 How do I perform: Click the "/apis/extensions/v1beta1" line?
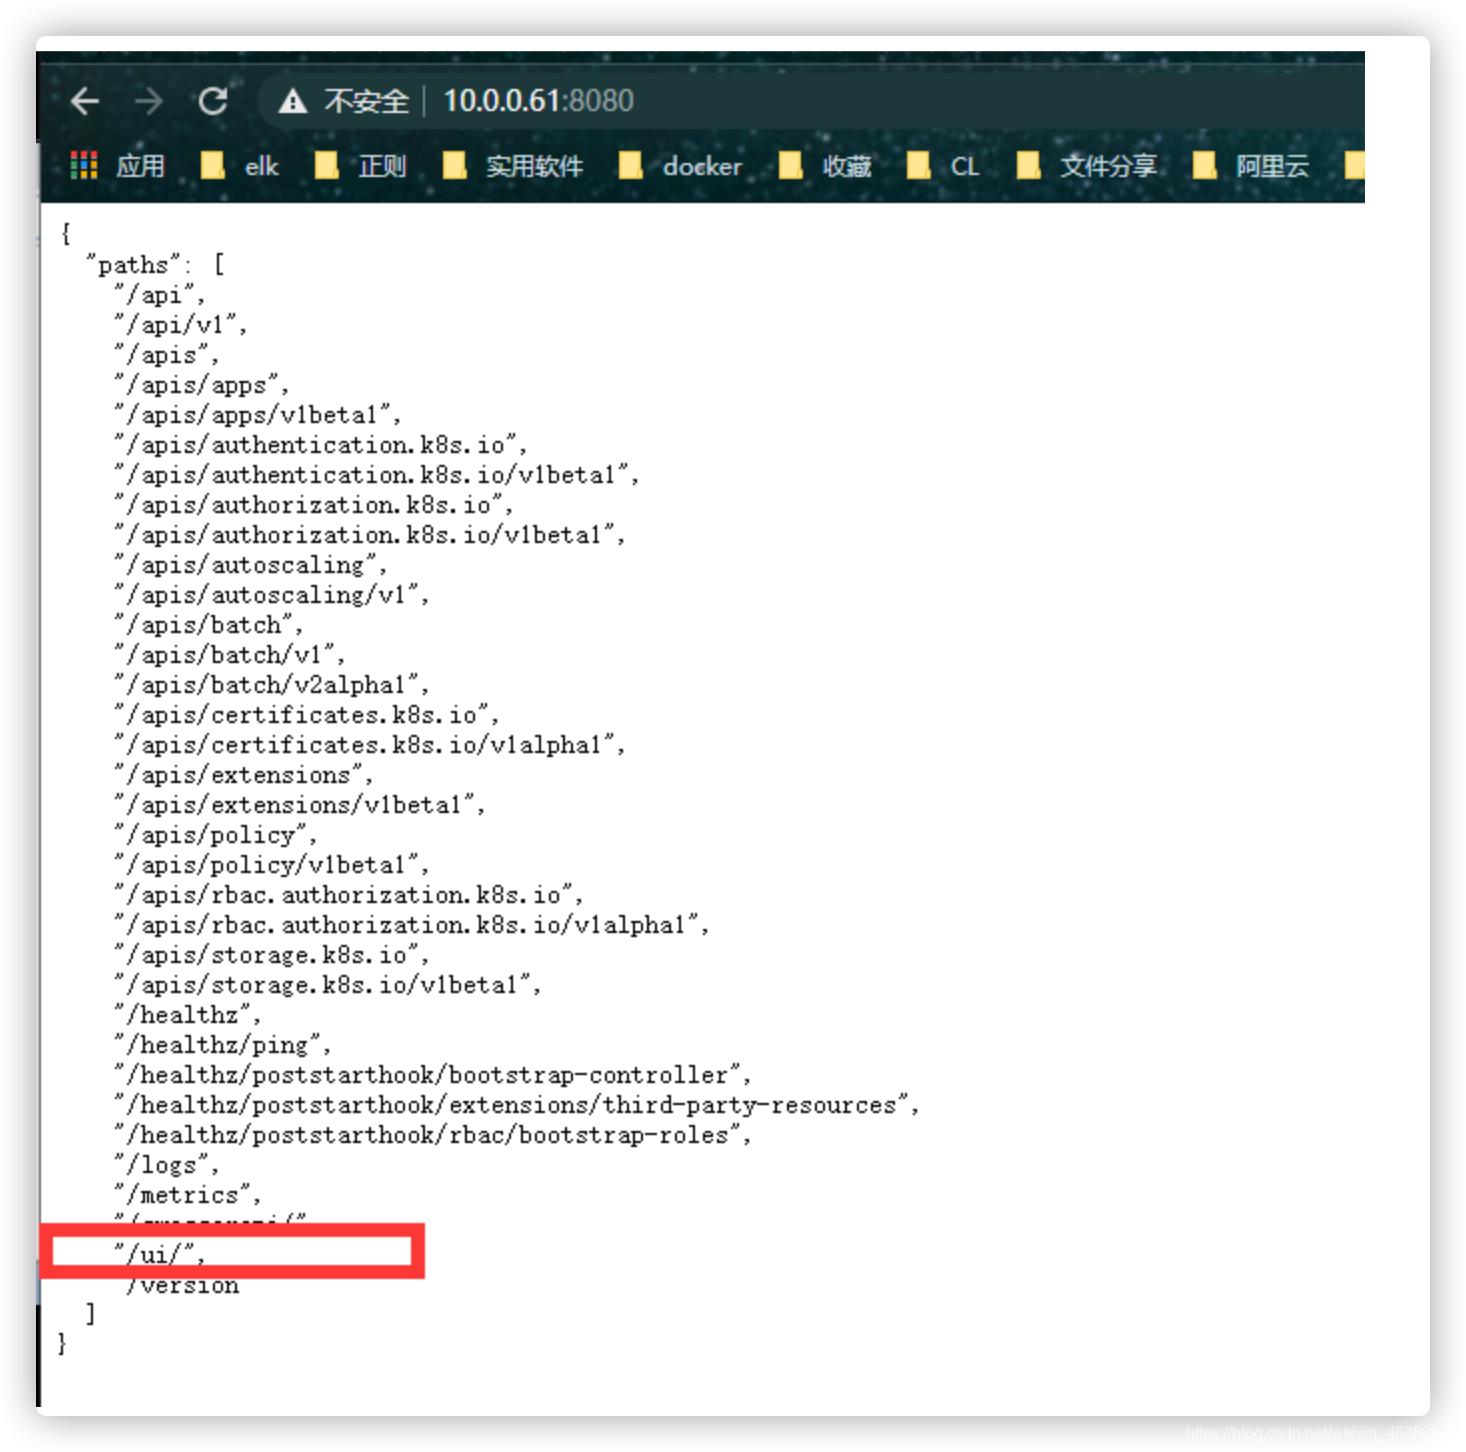tap(300, 805)
